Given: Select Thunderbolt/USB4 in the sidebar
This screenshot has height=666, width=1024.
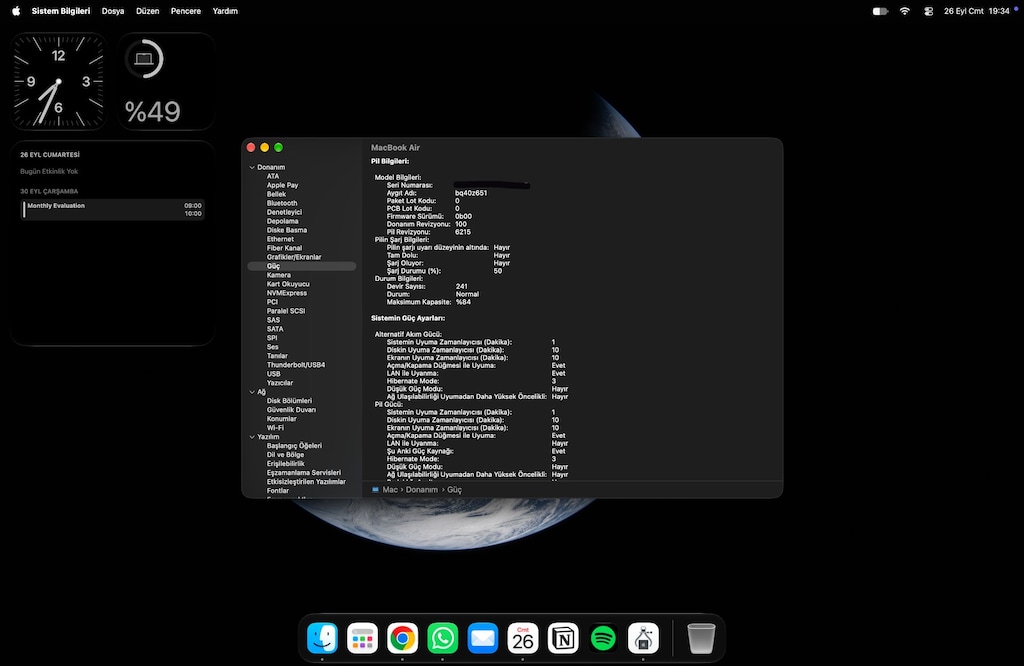Looking at the screenshot, I should (296, 365).
